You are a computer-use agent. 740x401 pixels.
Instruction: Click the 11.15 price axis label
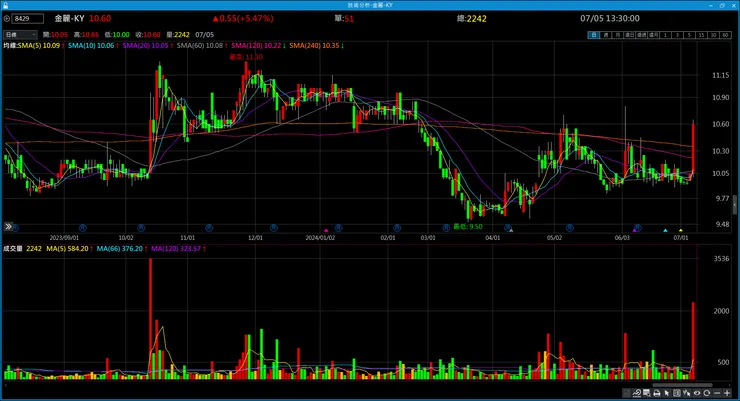720,75
